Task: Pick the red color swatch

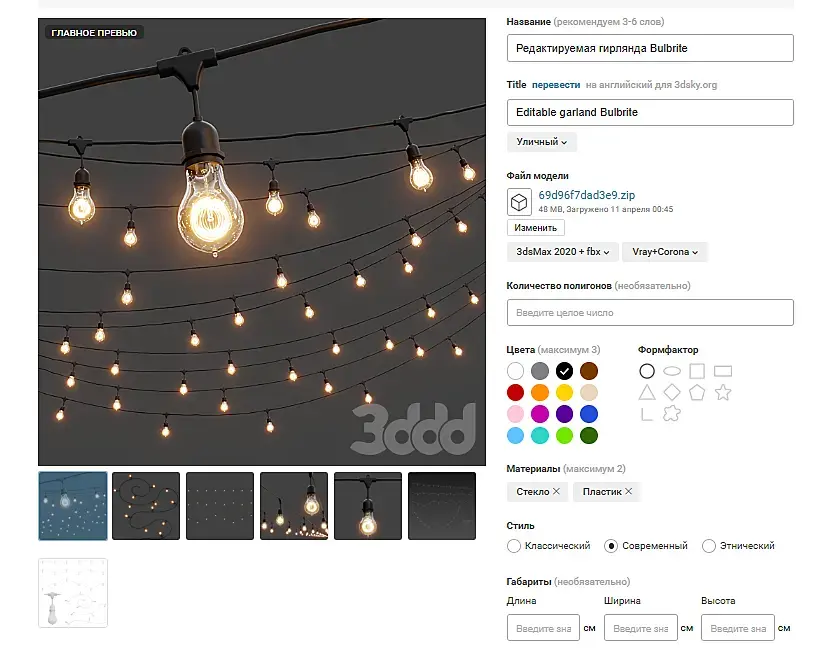Action: [515, 392]
